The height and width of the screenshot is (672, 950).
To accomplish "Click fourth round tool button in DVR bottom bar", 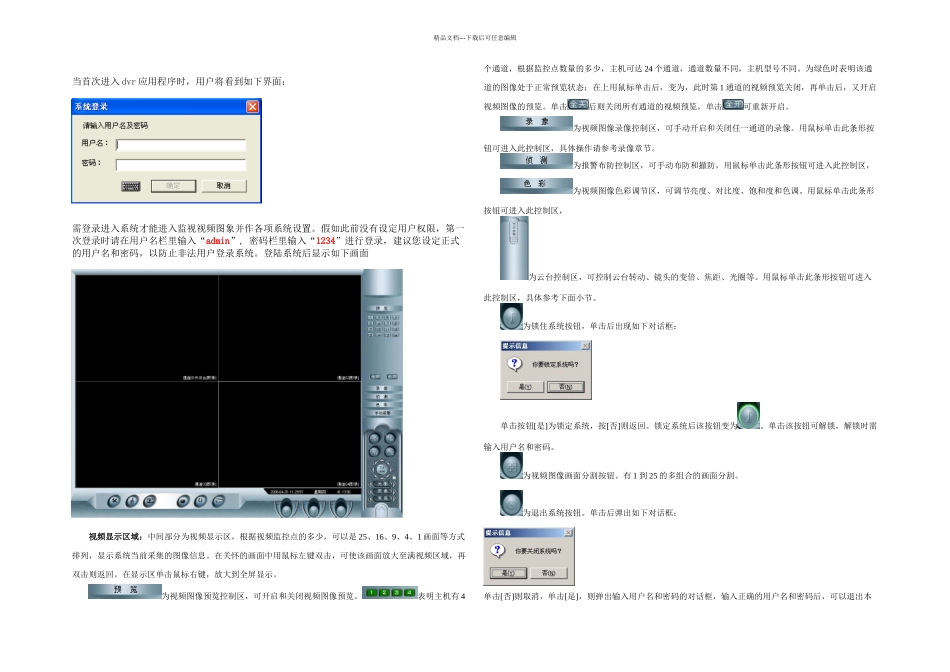I will pos(183,501).
